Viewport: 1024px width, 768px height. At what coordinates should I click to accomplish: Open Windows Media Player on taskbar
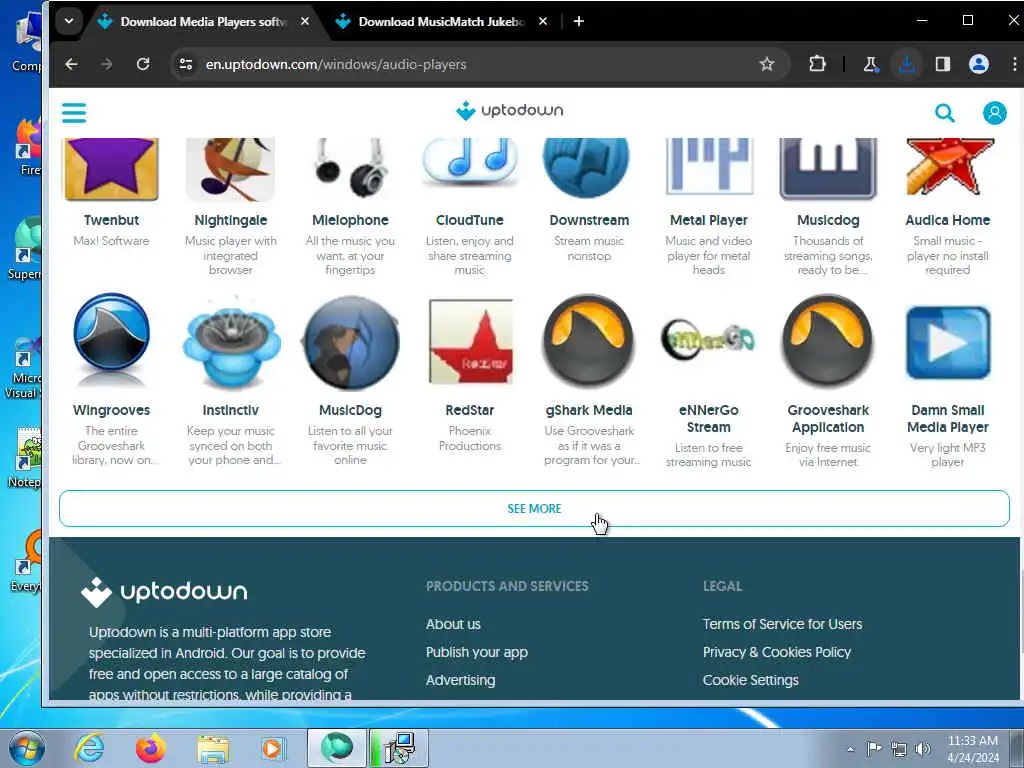point(272,748)
